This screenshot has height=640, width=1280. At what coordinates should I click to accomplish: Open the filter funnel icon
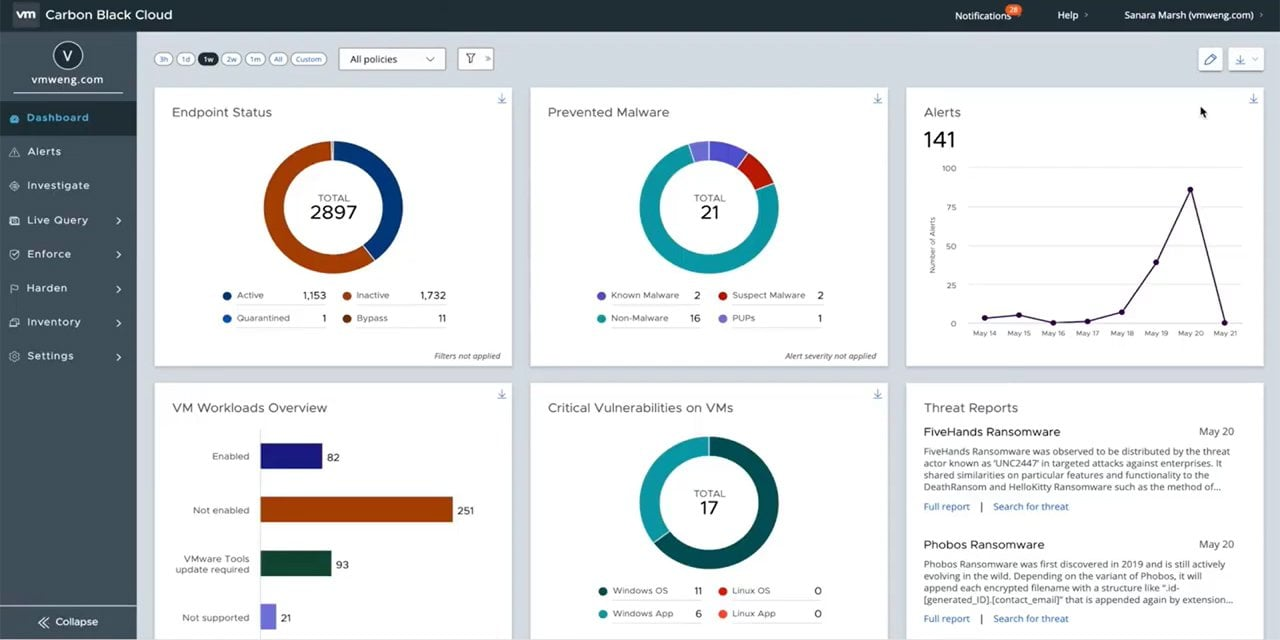(x=471, y=59)
